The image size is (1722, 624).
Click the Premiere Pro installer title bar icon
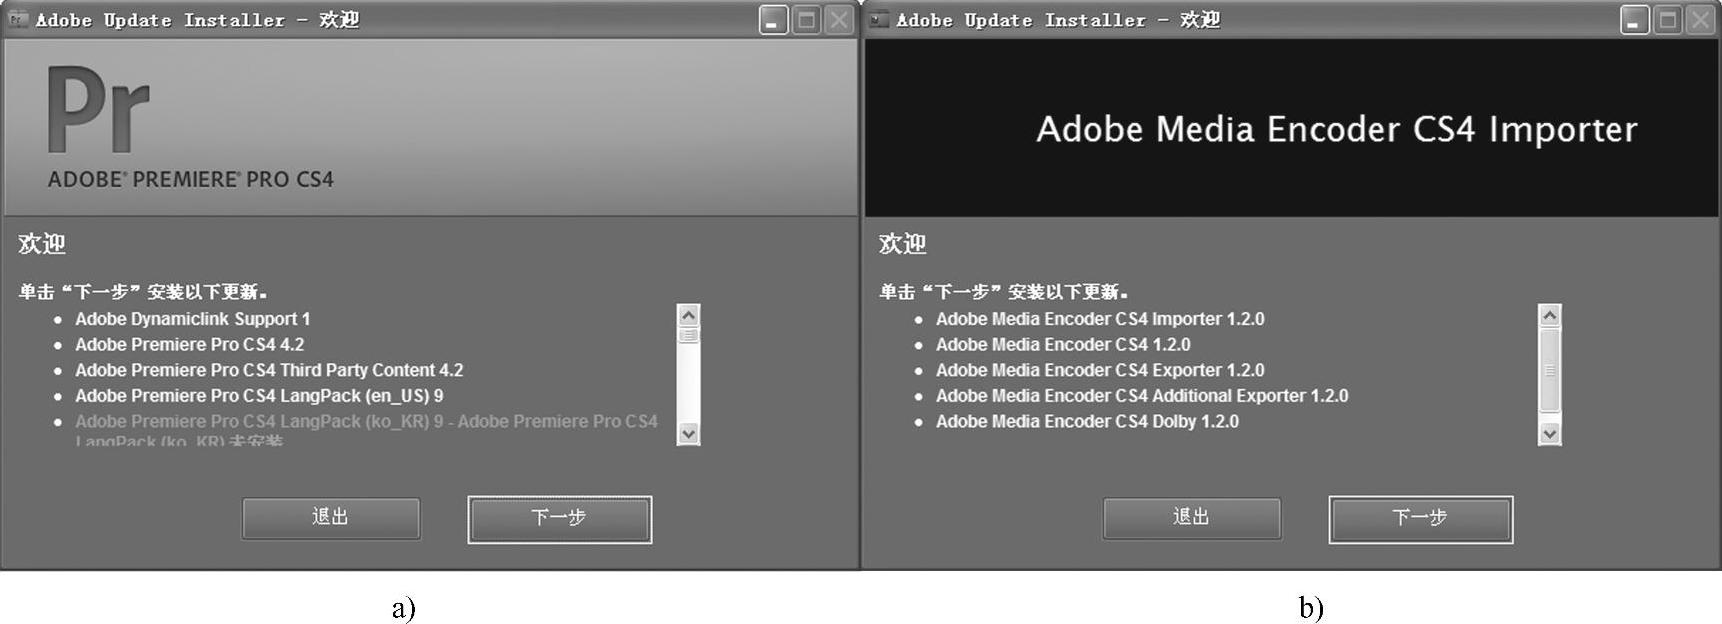17,19
